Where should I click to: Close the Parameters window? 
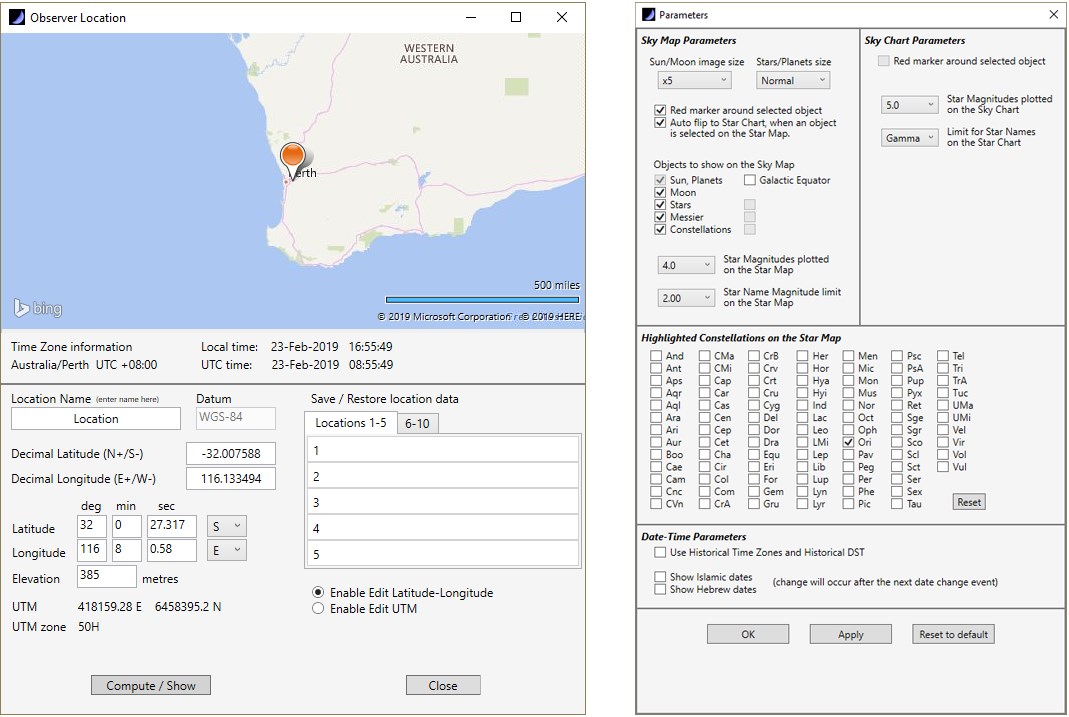pyautogui.click(x=1053, y=14)
